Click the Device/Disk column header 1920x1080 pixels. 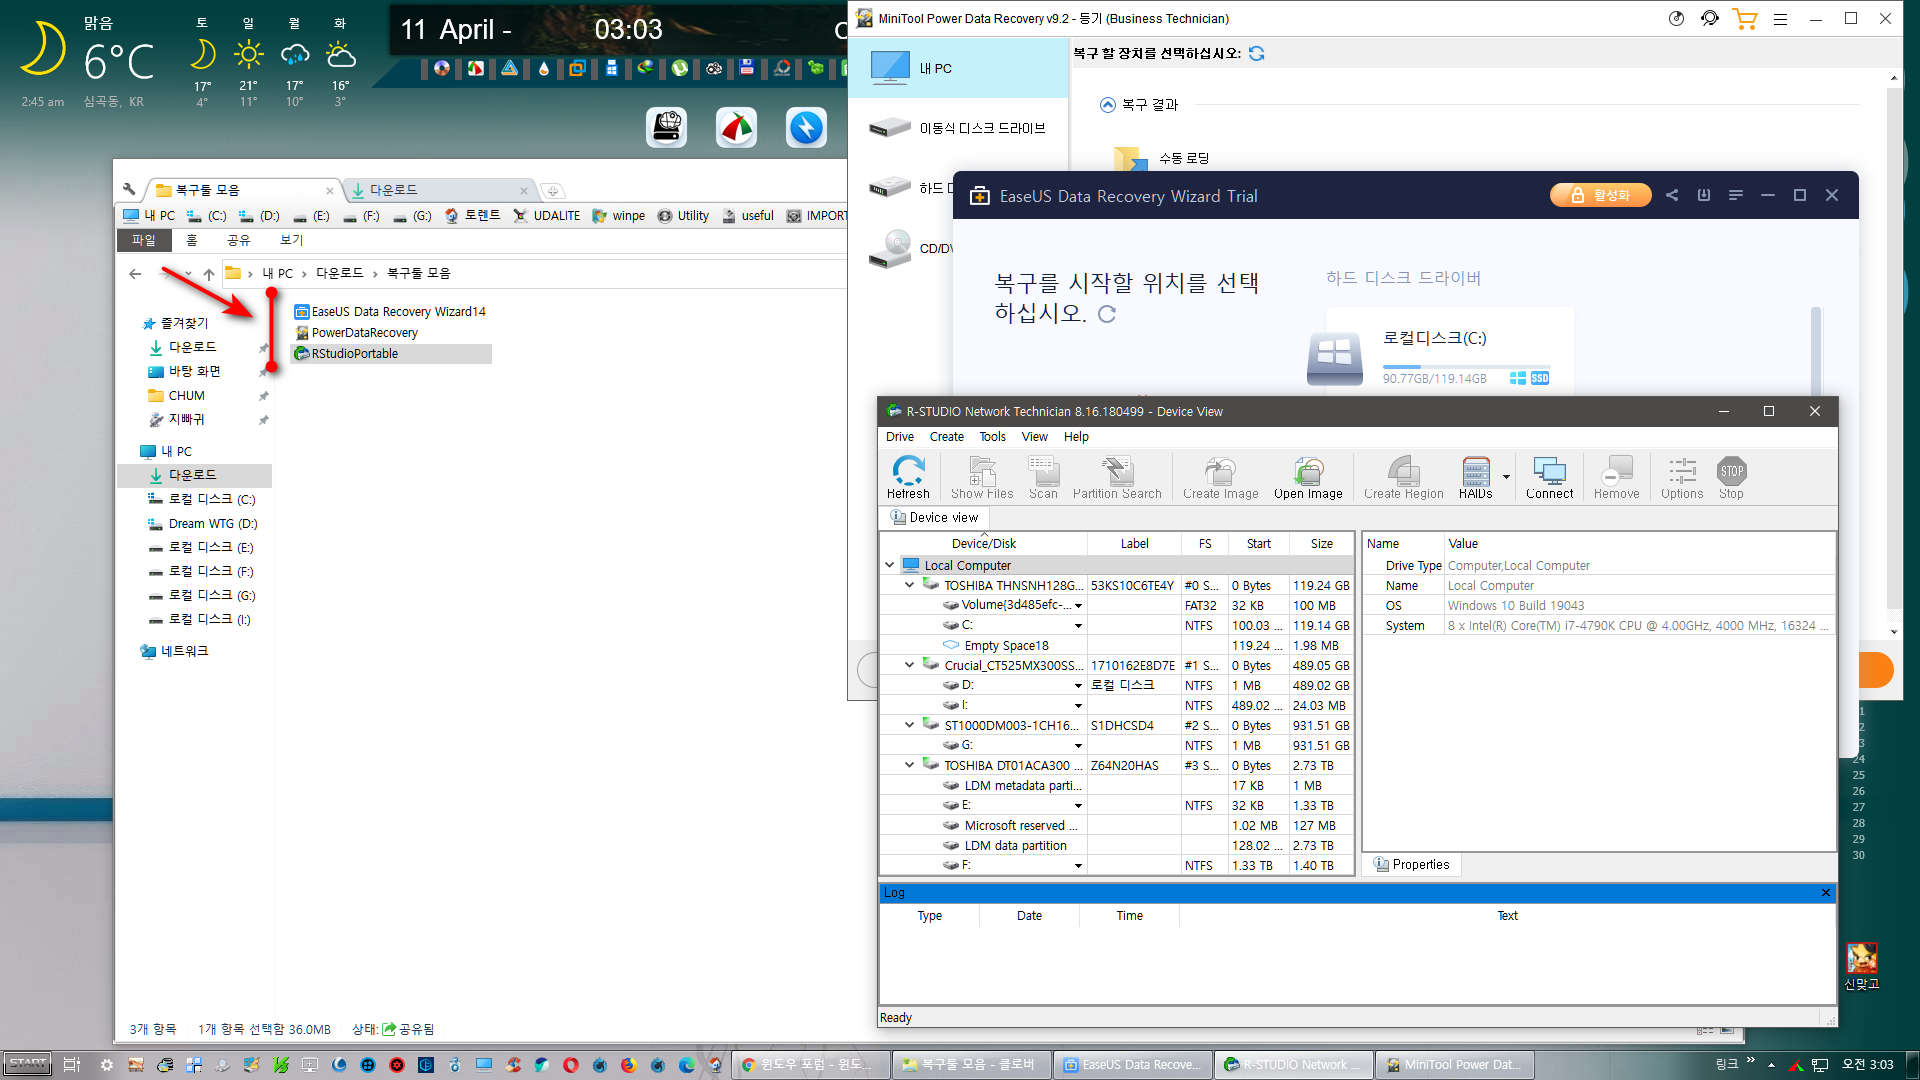(983, 544)
